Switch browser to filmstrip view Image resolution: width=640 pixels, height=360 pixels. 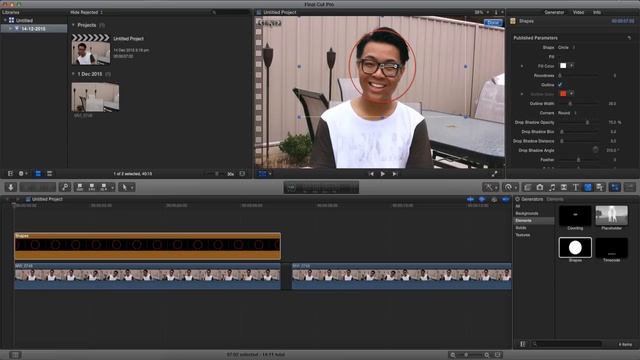click(38, 173)
